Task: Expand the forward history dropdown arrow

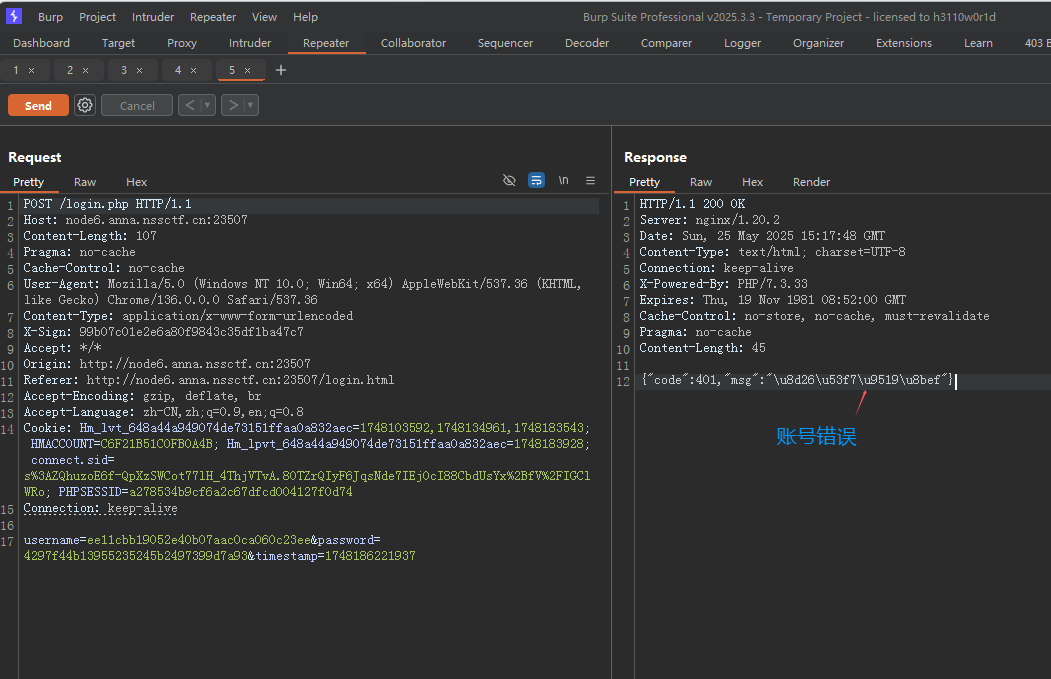Action: [x=250, y=105]
